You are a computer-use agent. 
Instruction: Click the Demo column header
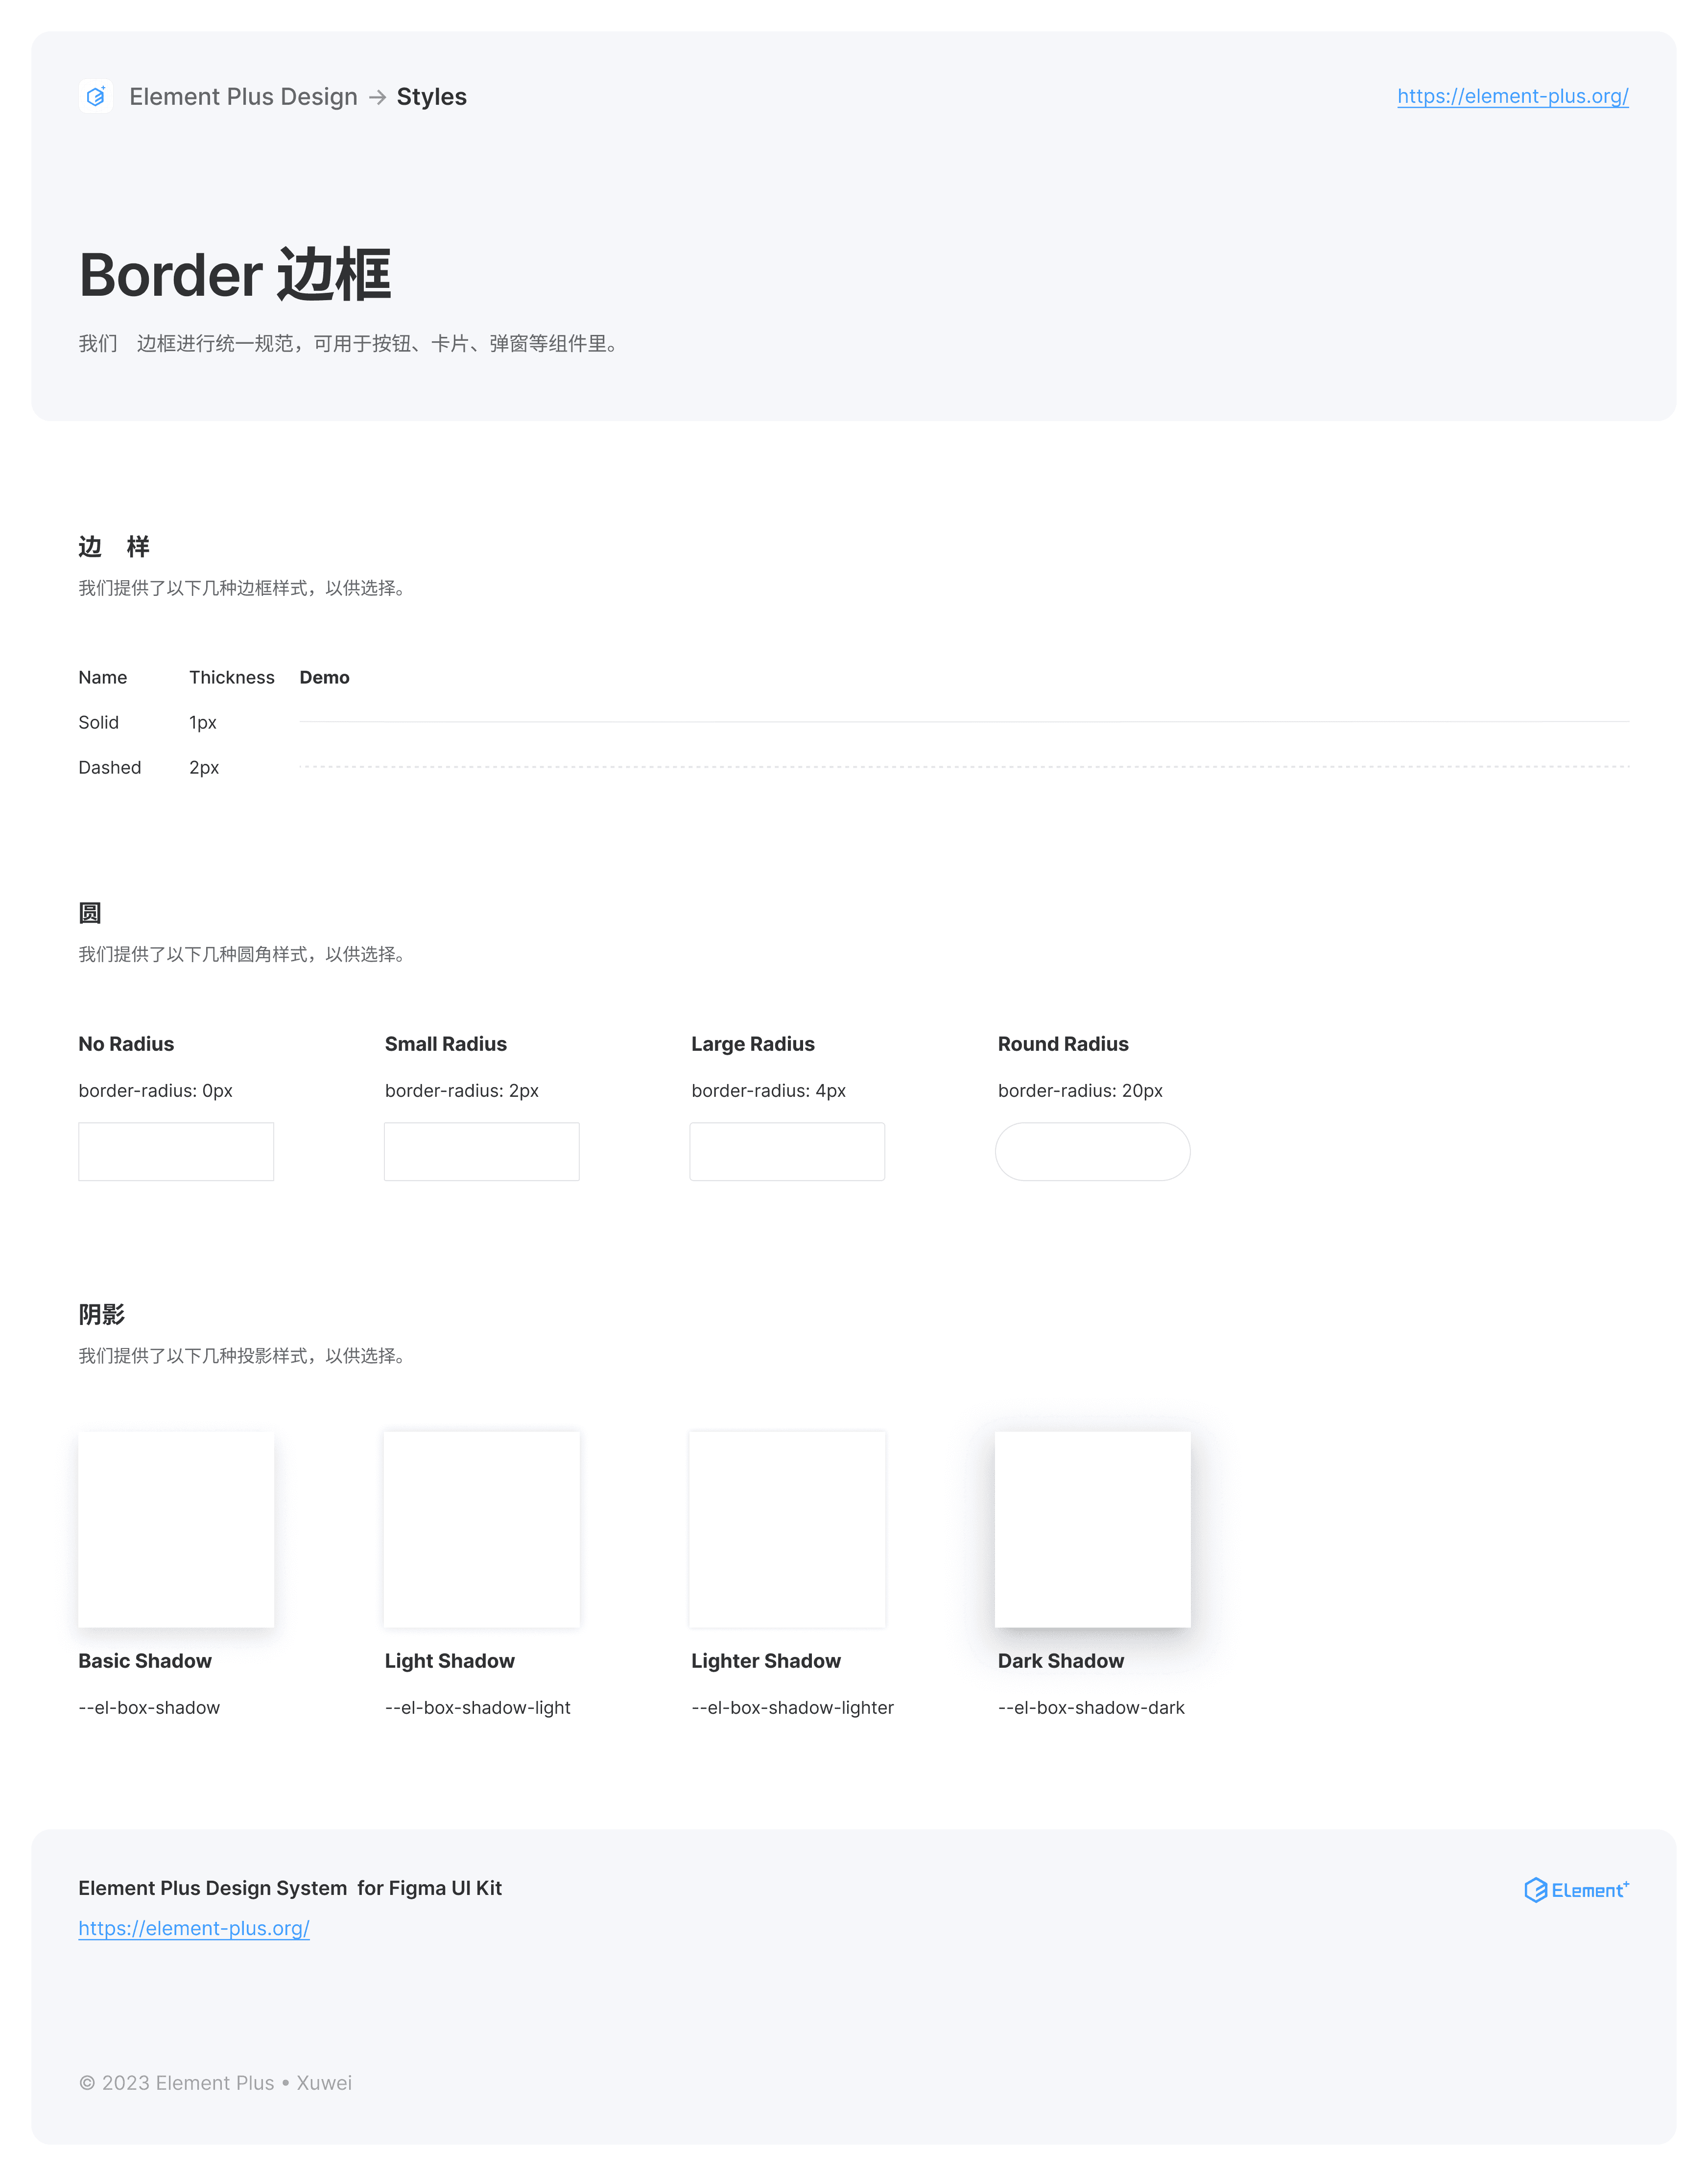[x=324, y=677]
